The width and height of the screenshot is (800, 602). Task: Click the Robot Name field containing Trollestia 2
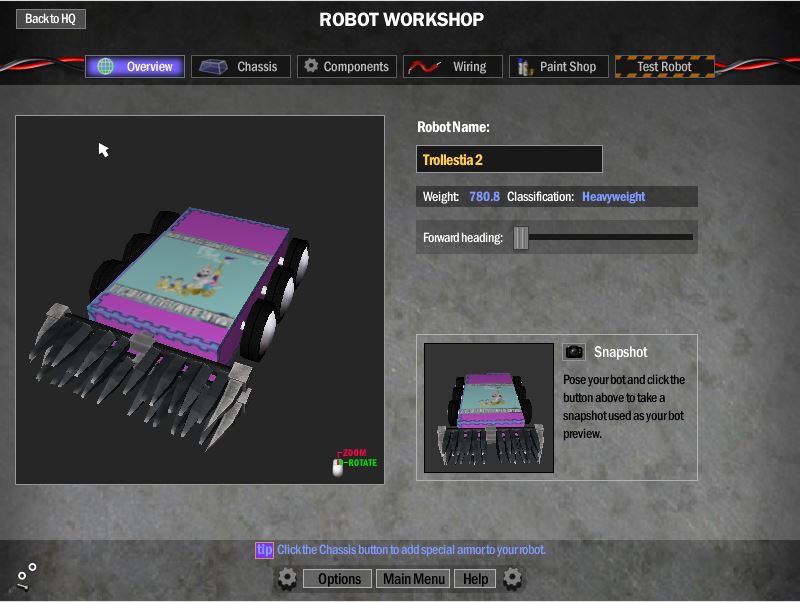(509, 159)
